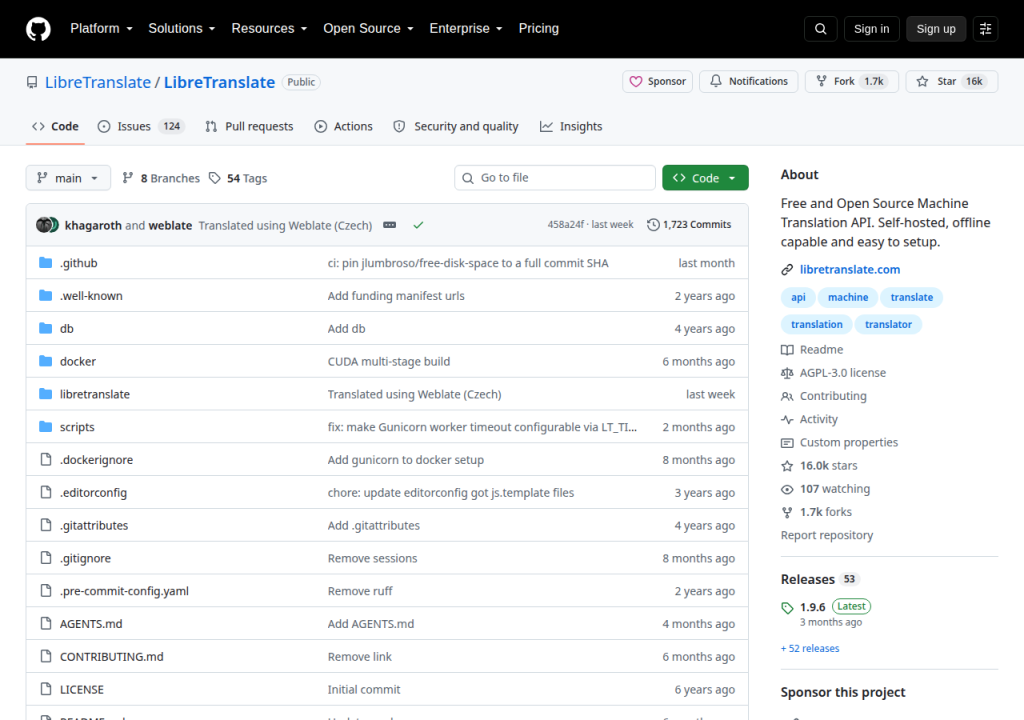The height and width of the screenshot is (720, 1024).
Task: Go to Pricing page
Action: coord(539,29)
